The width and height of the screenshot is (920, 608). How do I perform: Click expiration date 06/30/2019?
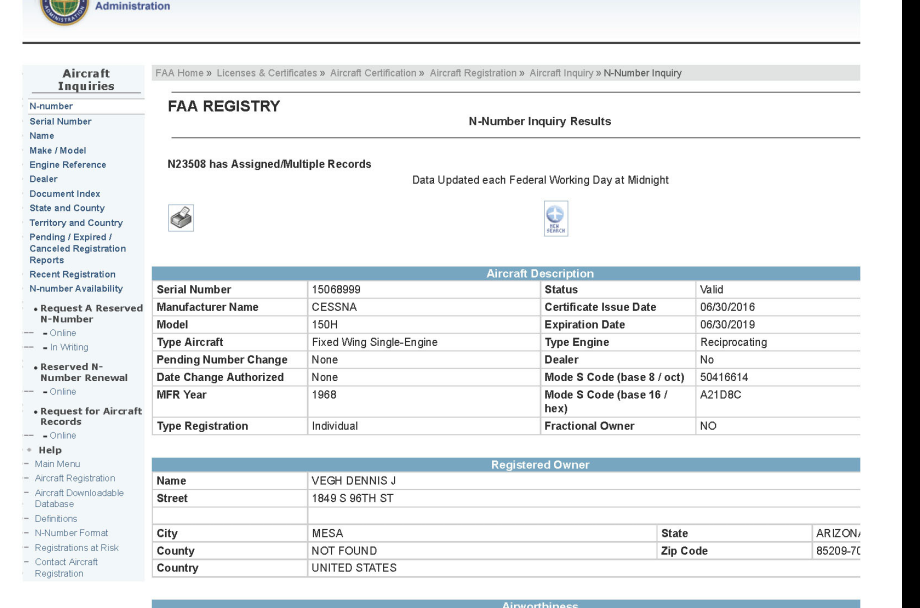pyautogui.click(x=728, y=325)
